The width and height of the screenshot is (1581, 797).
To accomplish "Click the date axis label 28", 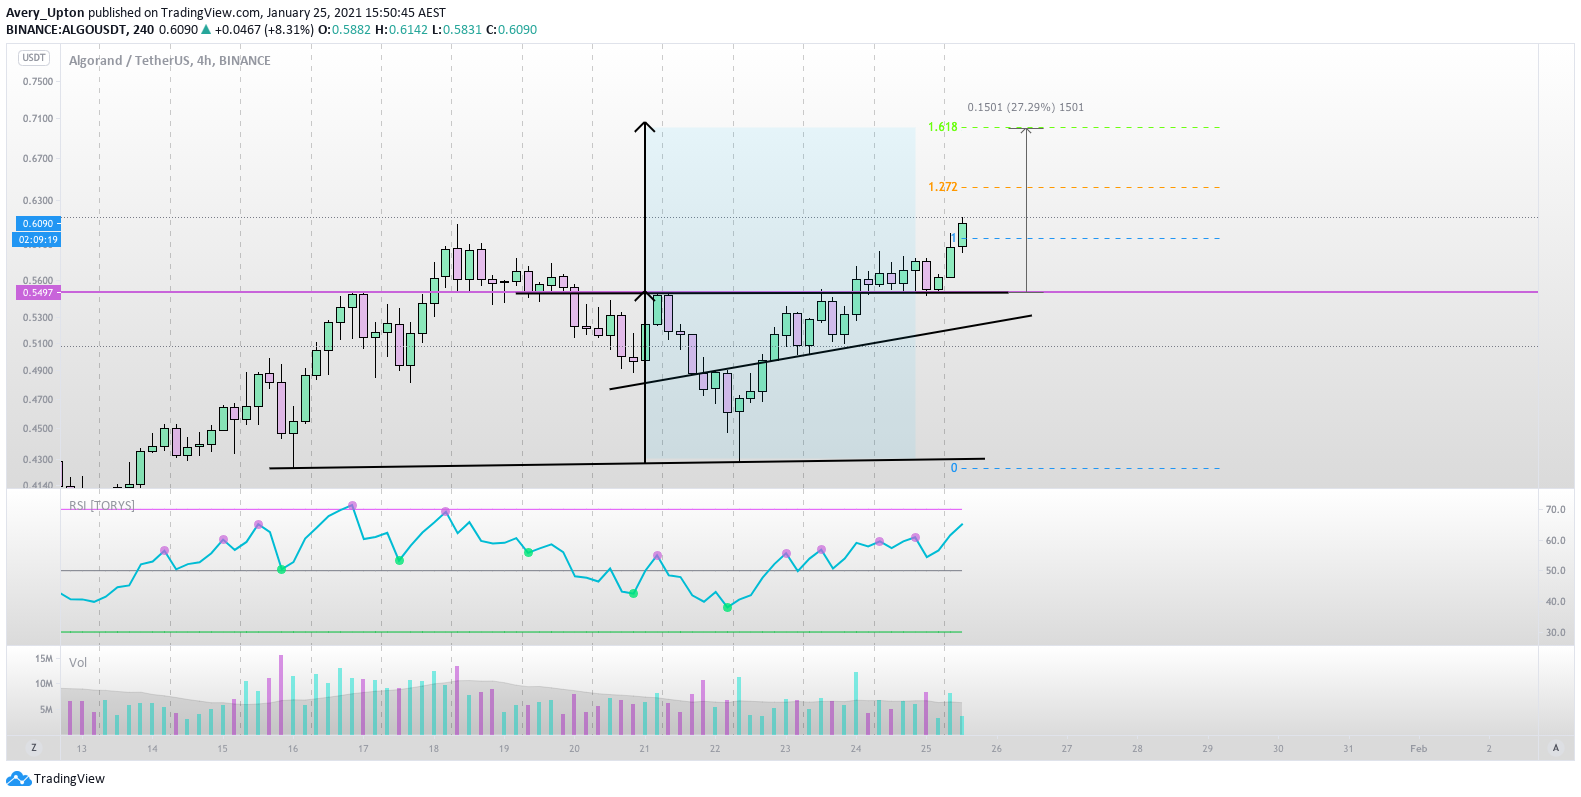I will point(1137,749).
